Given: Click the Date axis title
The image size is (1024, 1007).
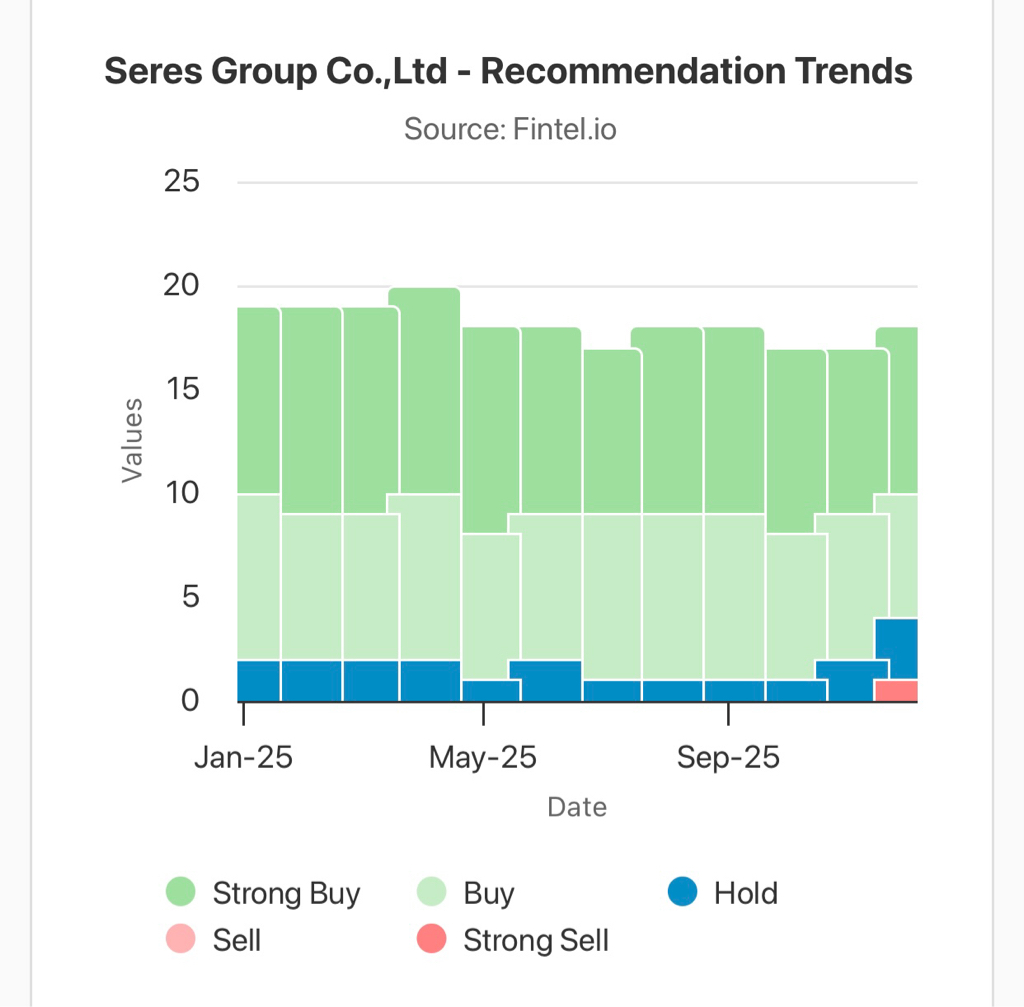Looking at the screenshot, I should point(577,807).
